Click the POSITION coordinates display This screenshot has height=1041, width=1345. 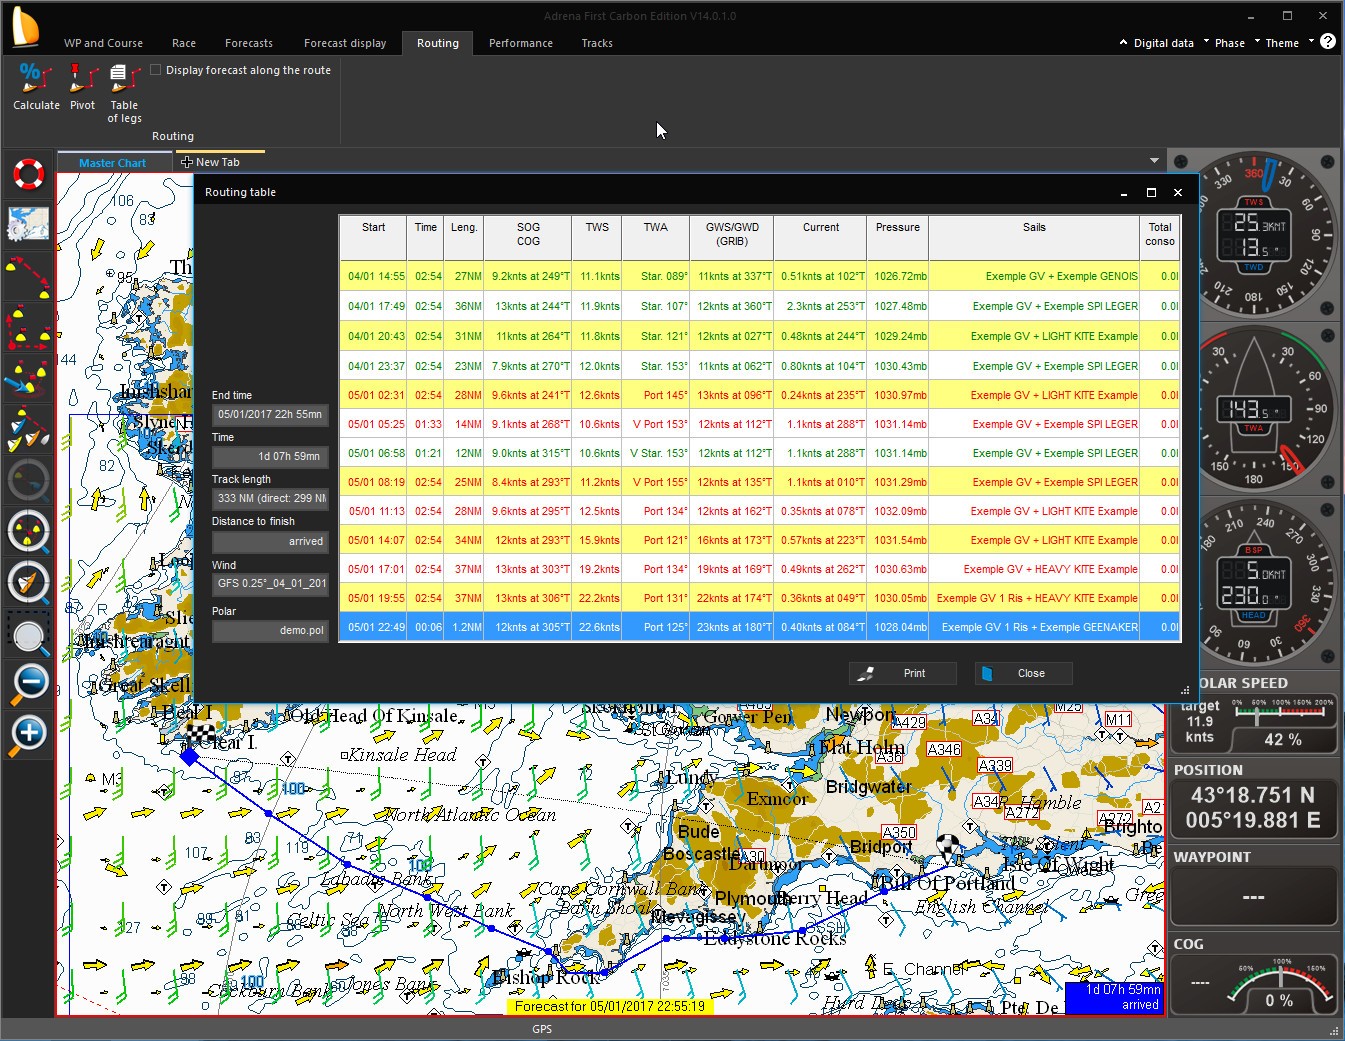[1254, 808]
